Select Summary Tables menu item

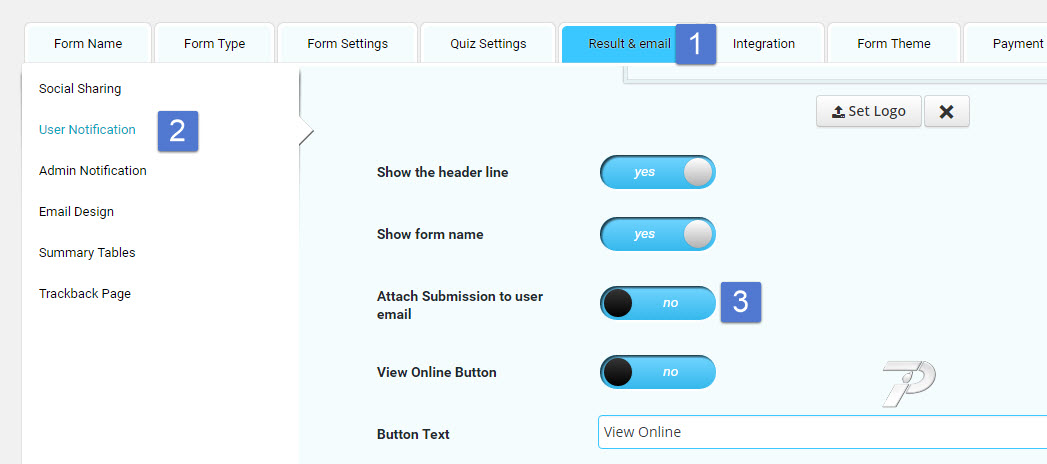(x=87, y=253)
